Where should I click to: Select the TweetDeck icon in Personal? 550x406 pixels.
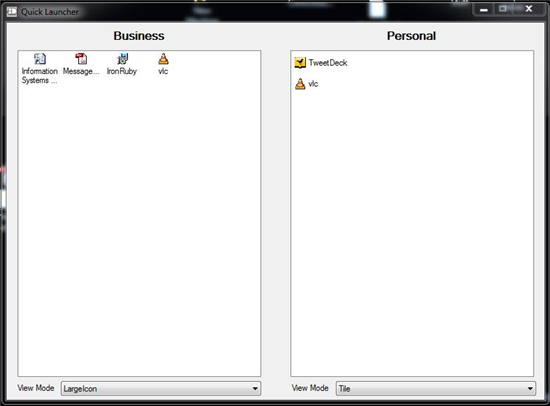[300, 62]
